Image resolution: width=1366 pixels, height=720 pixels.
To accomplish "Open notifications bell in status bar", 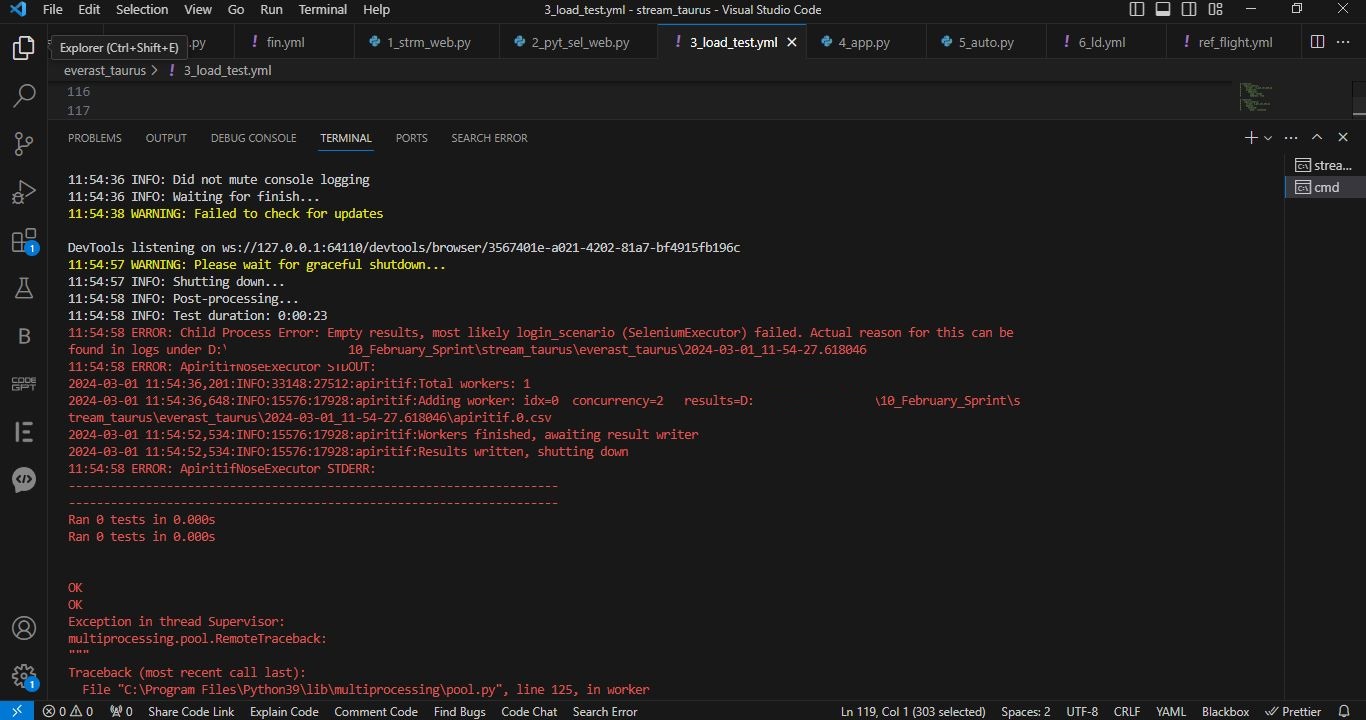I will [1344, 711].
